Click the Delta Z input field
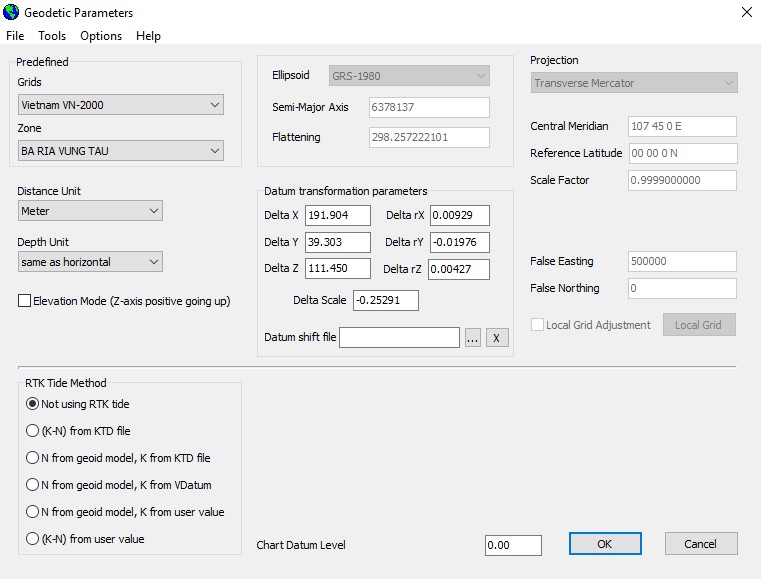The width and height of the screenshot is (761, 579). click(338, 268)
